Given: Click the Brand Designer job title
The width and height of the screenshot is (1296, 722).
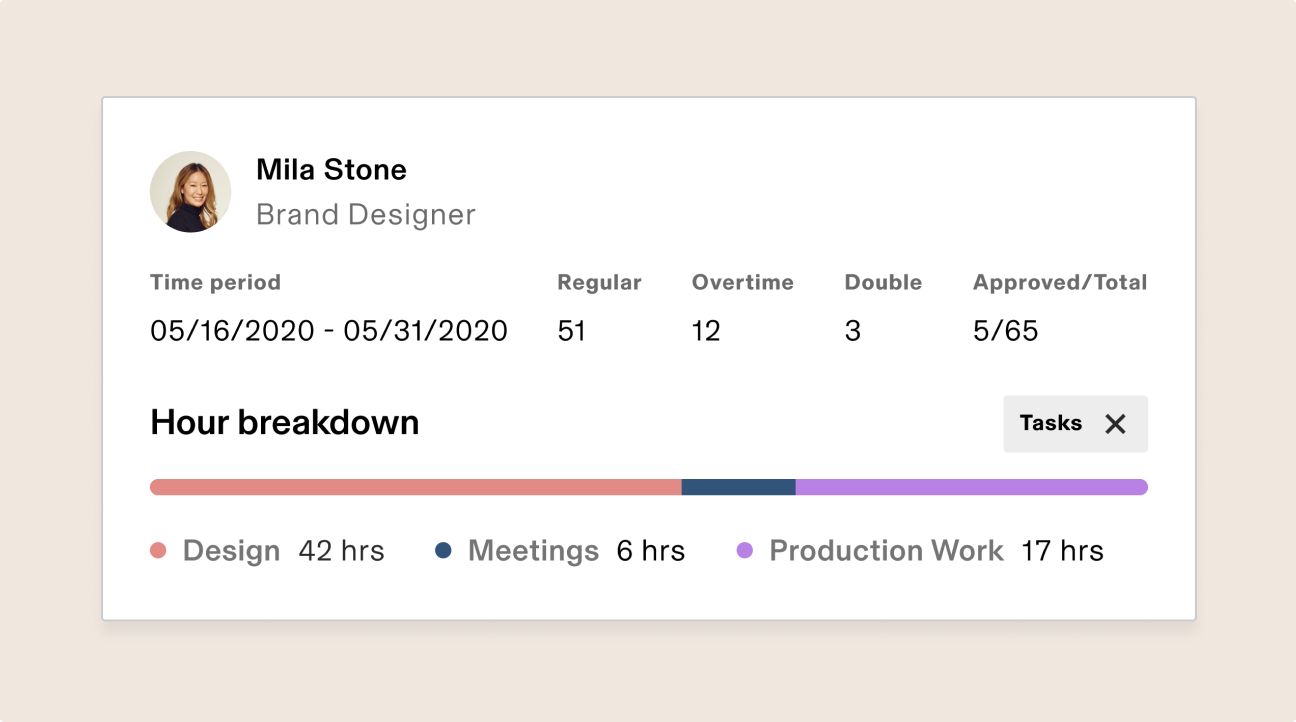Looking at the screenshot, I should pos(366,214).
